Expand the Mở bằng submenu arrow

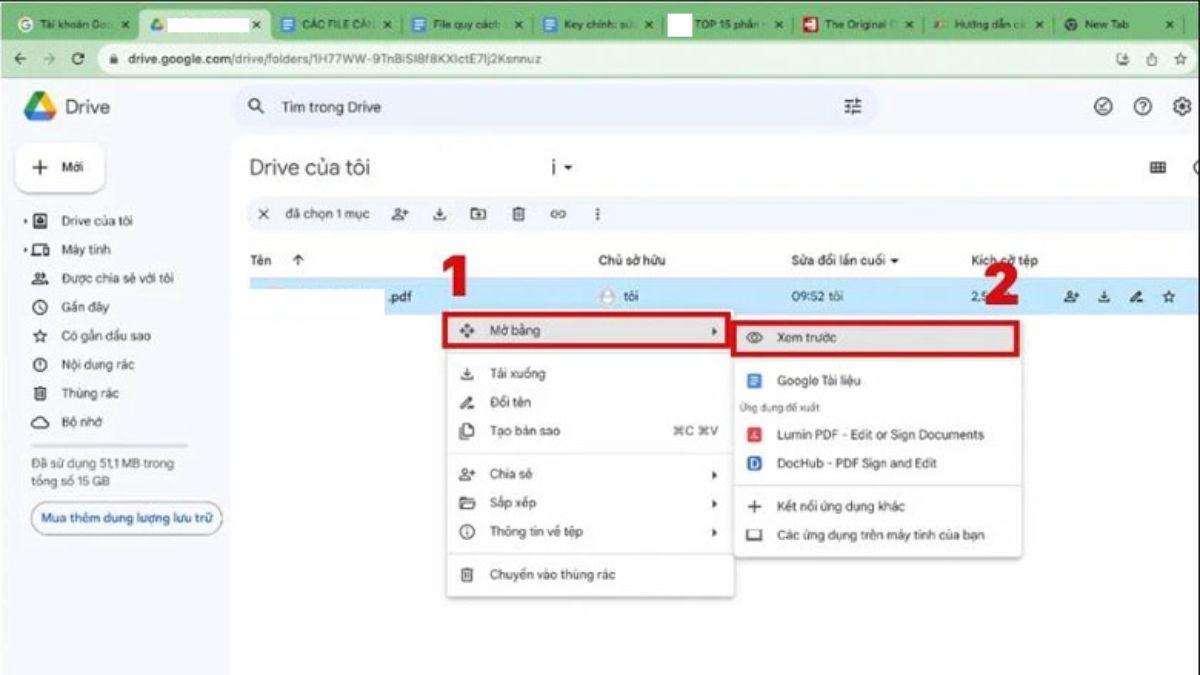pyautogui.click(x=716, y=330)
